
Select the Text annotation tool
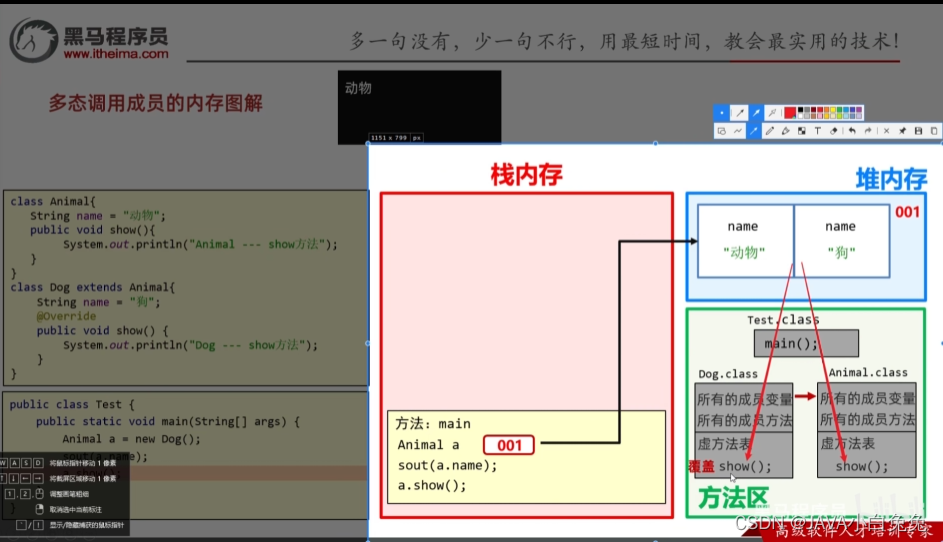[x=818, y=131]
